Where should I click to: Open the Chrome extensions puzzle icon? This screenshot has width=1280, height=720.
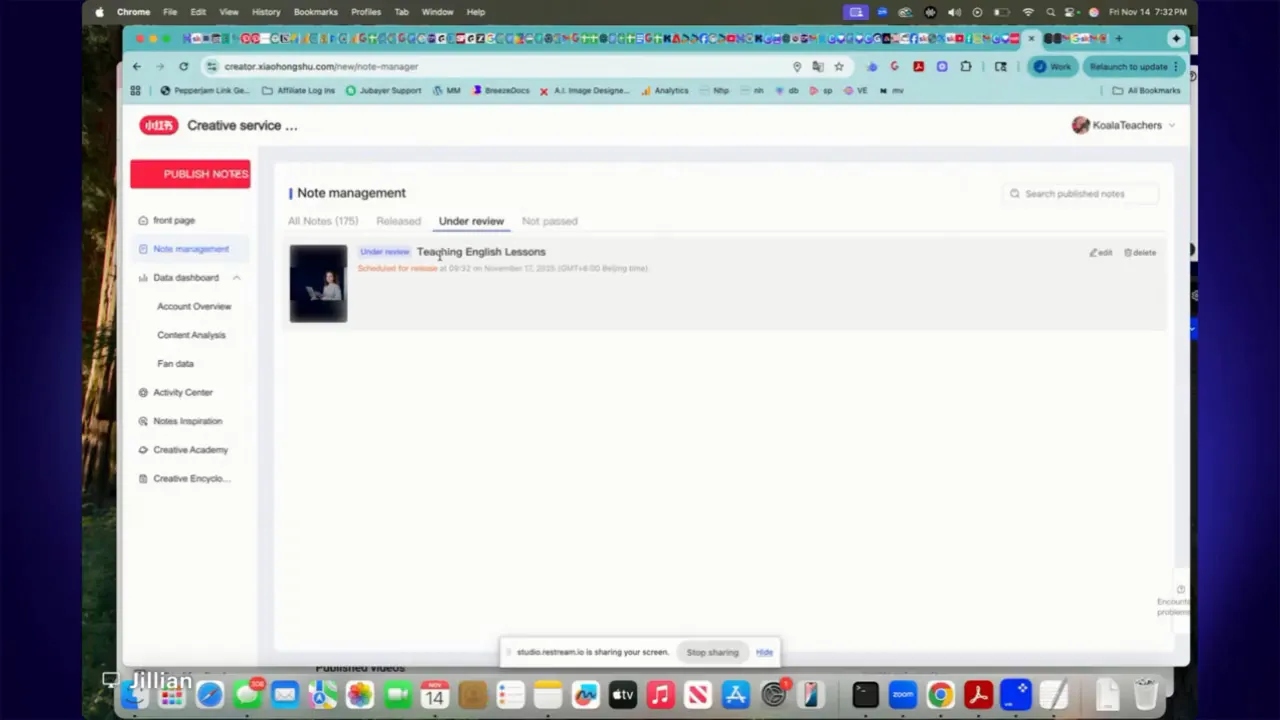pos(966,67)
